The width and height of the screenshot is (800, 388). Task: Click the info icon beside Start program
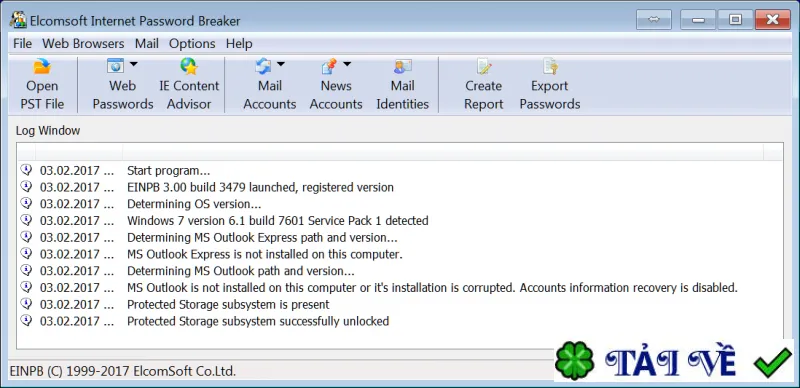click(26, 169)
